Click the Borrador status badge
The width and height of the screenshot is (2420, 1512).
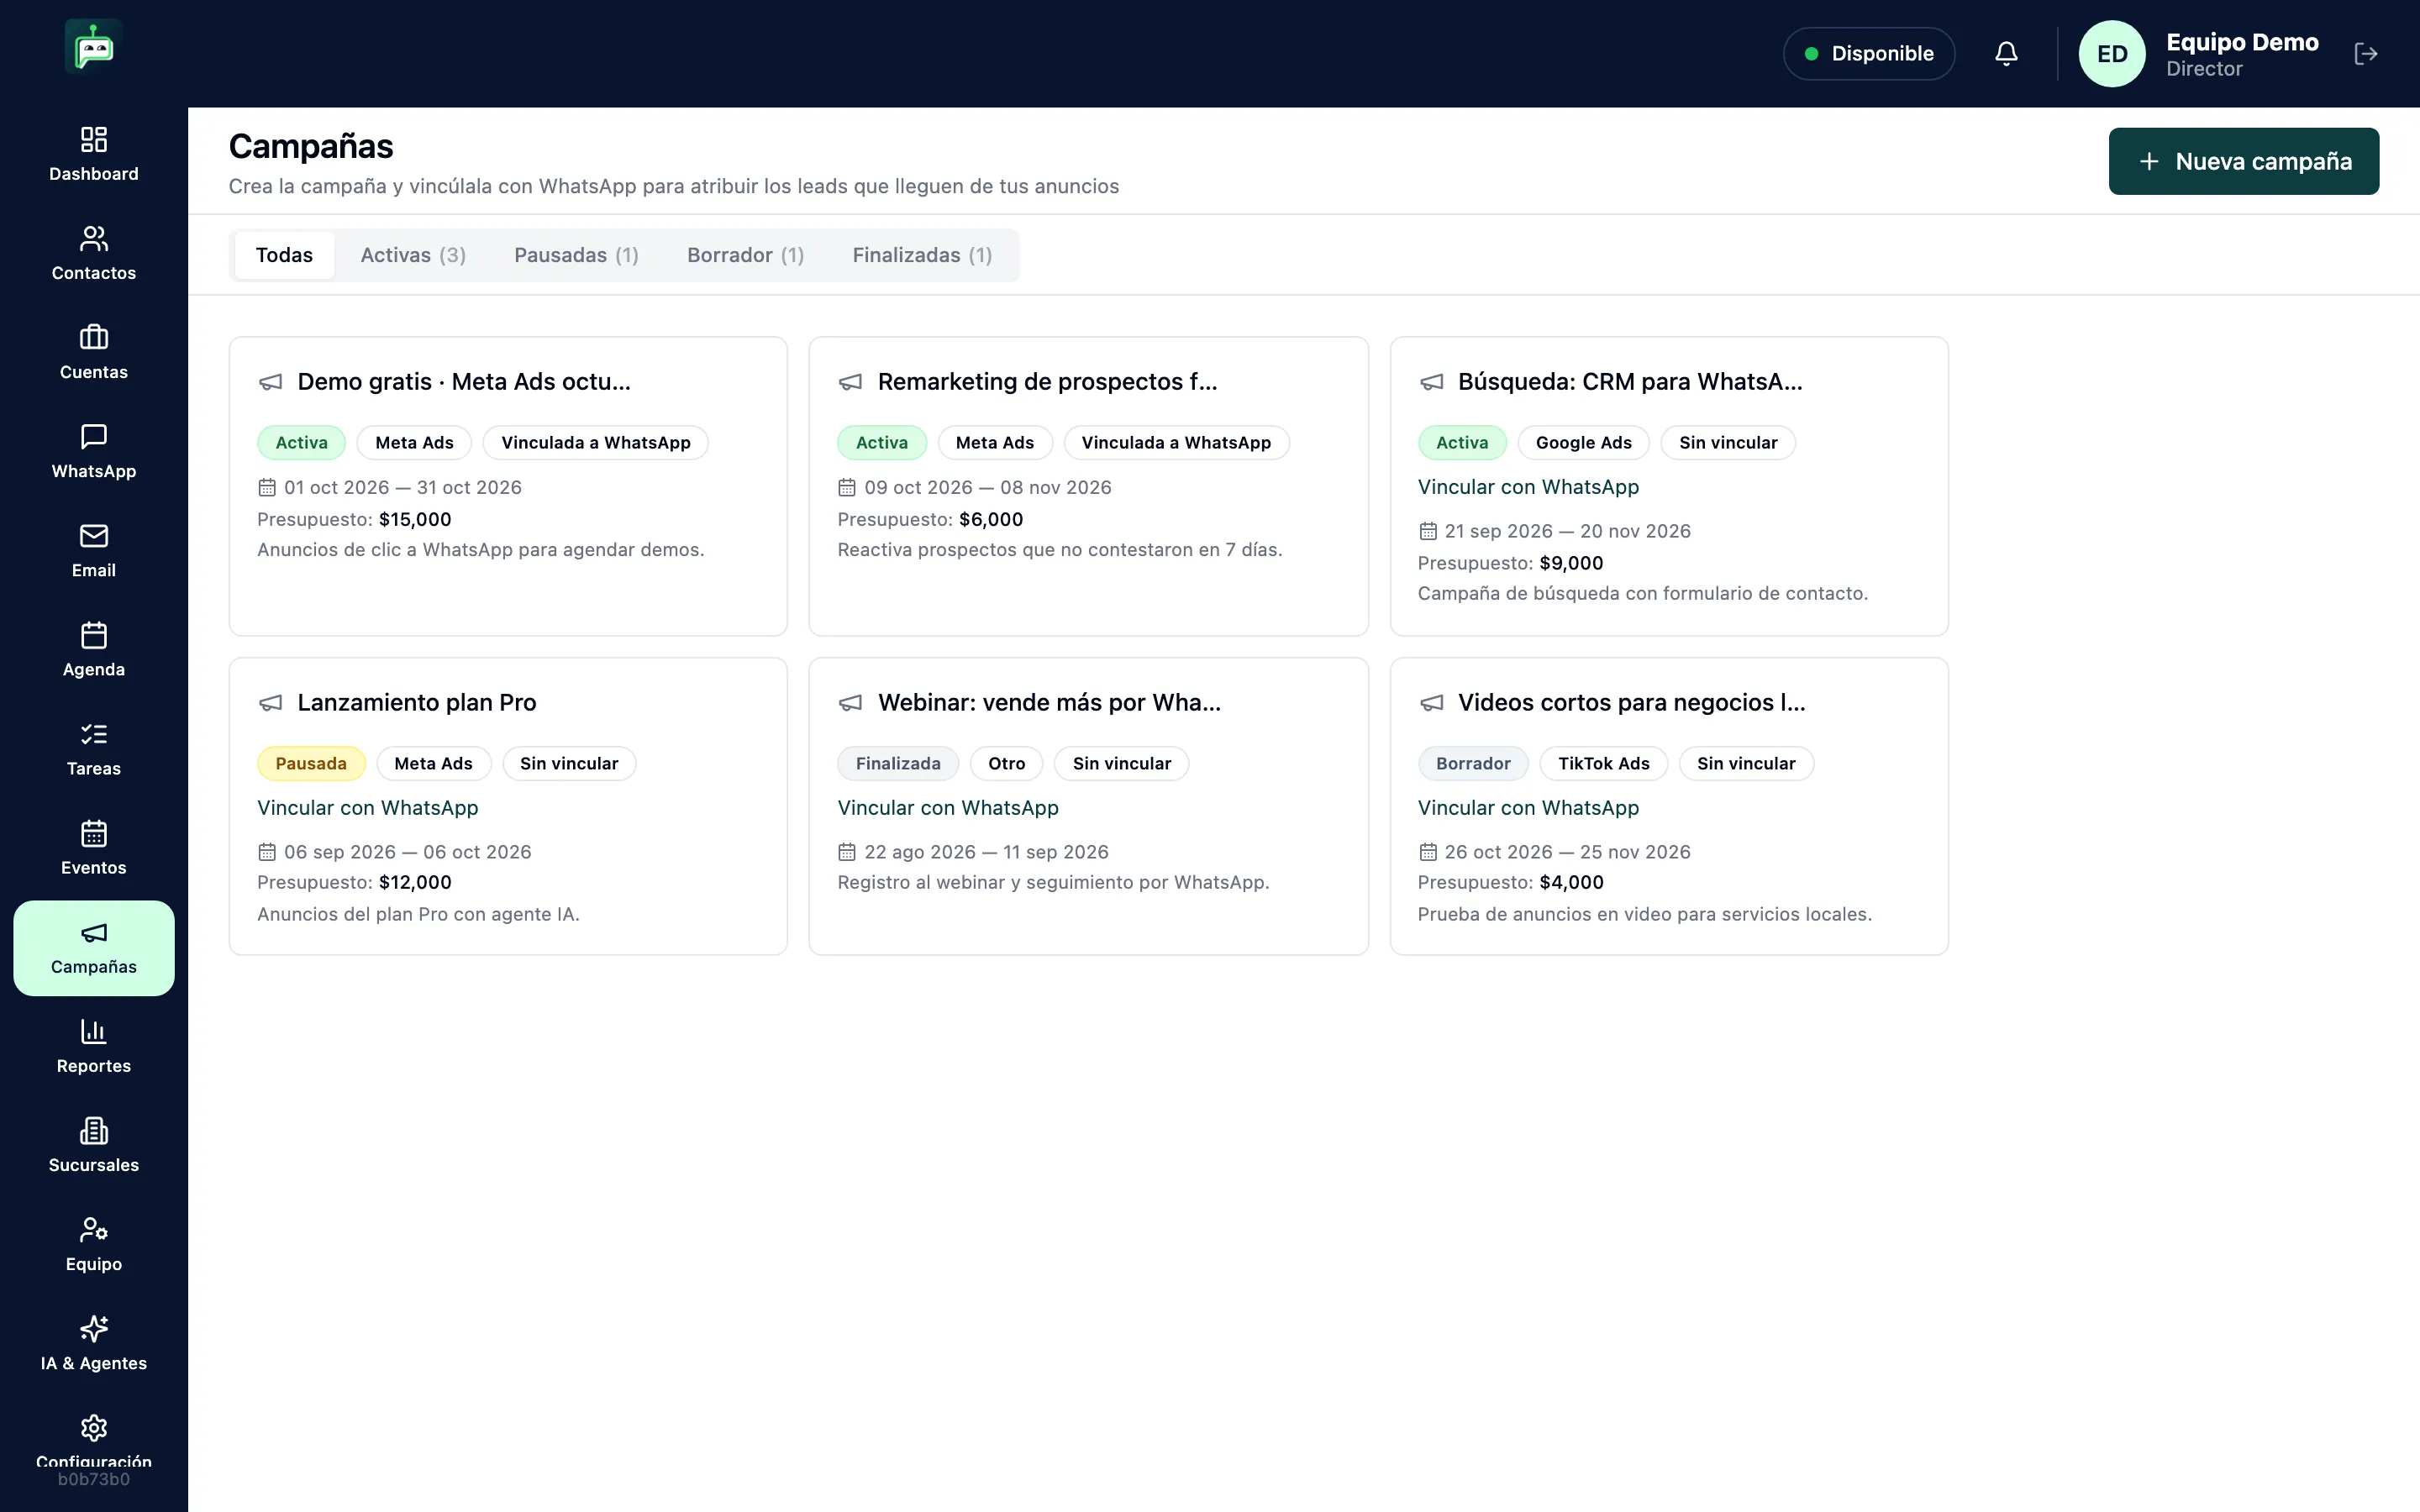point(1473,764)
